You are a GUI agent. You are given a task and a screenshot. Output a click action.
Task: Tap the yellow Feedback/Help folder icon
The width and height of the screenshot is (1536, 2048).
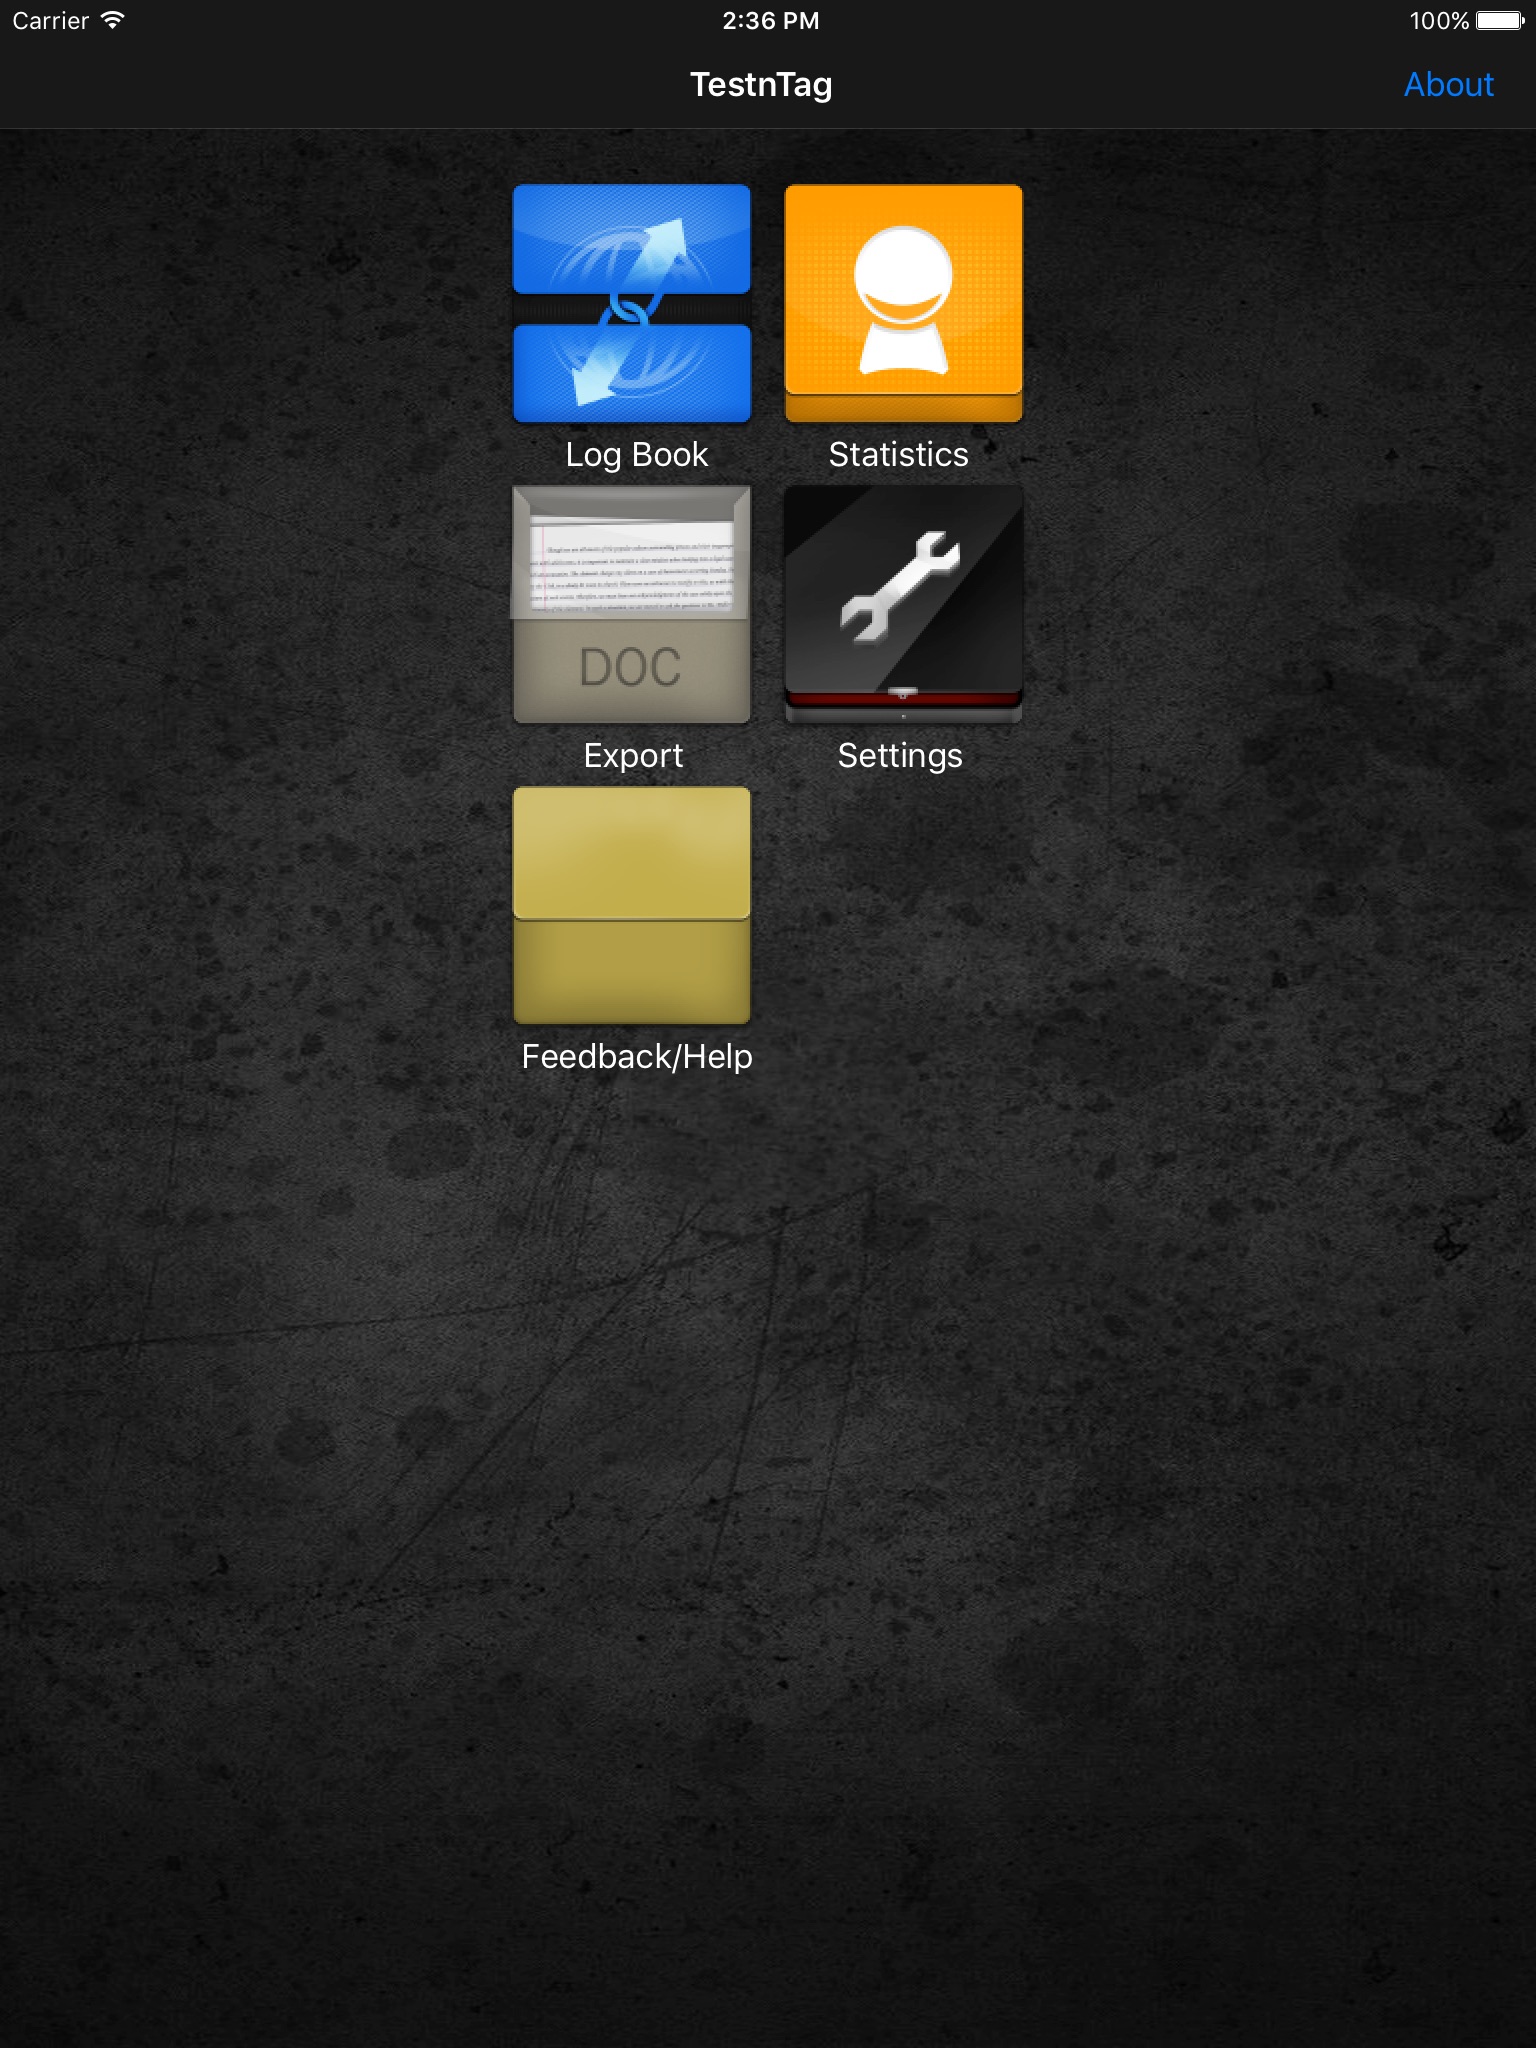[x=632, y=906]
